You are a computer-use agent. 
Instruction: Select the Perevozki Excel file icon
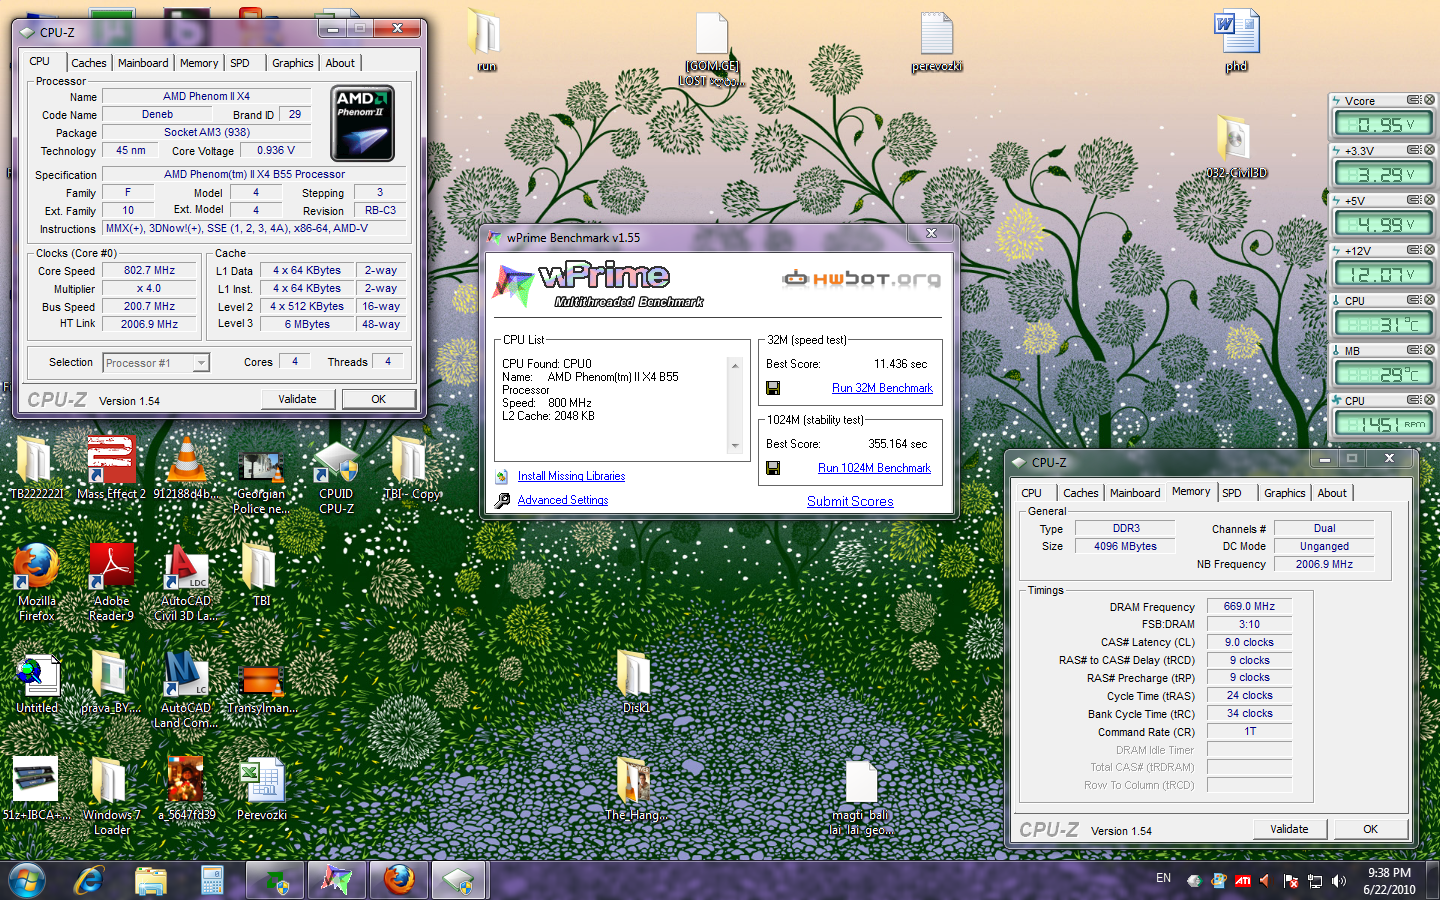click(x=262, y=790)
